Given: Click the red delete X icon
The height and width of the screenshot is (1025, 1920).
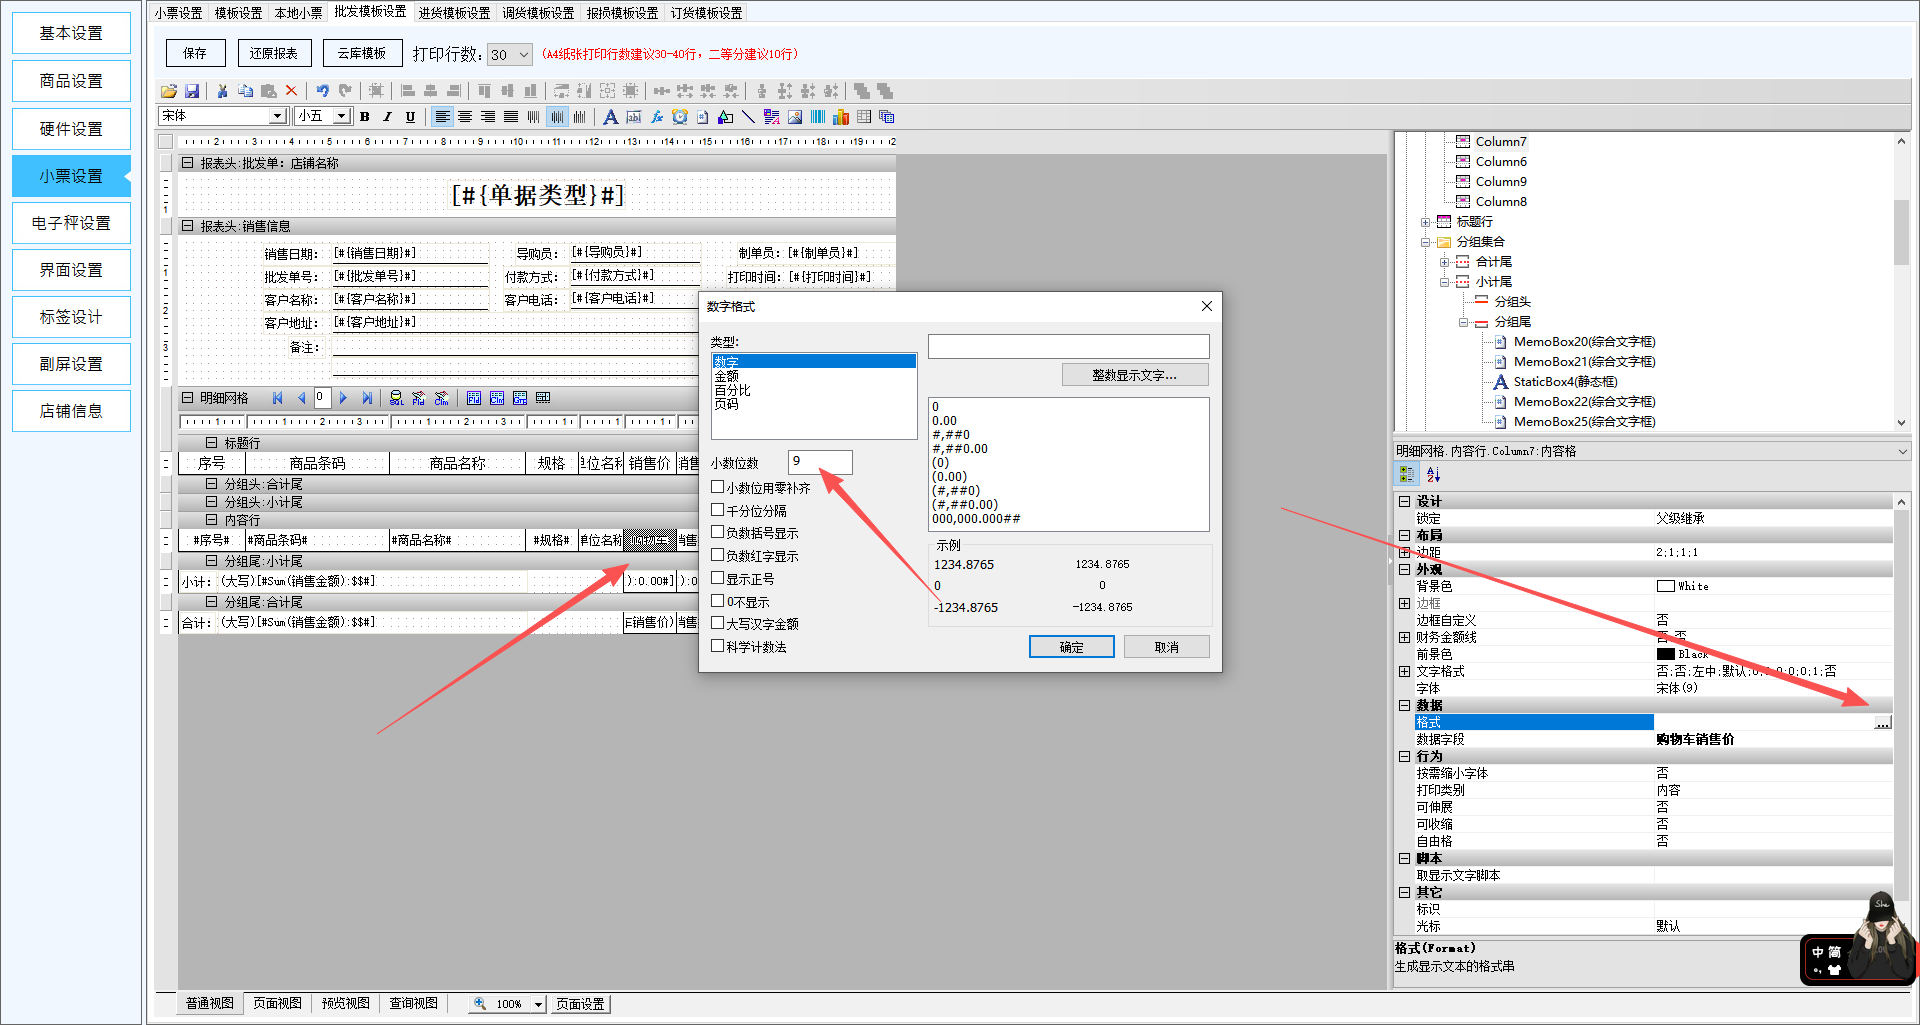Looking at the screenshot, I should coord(292,91).
